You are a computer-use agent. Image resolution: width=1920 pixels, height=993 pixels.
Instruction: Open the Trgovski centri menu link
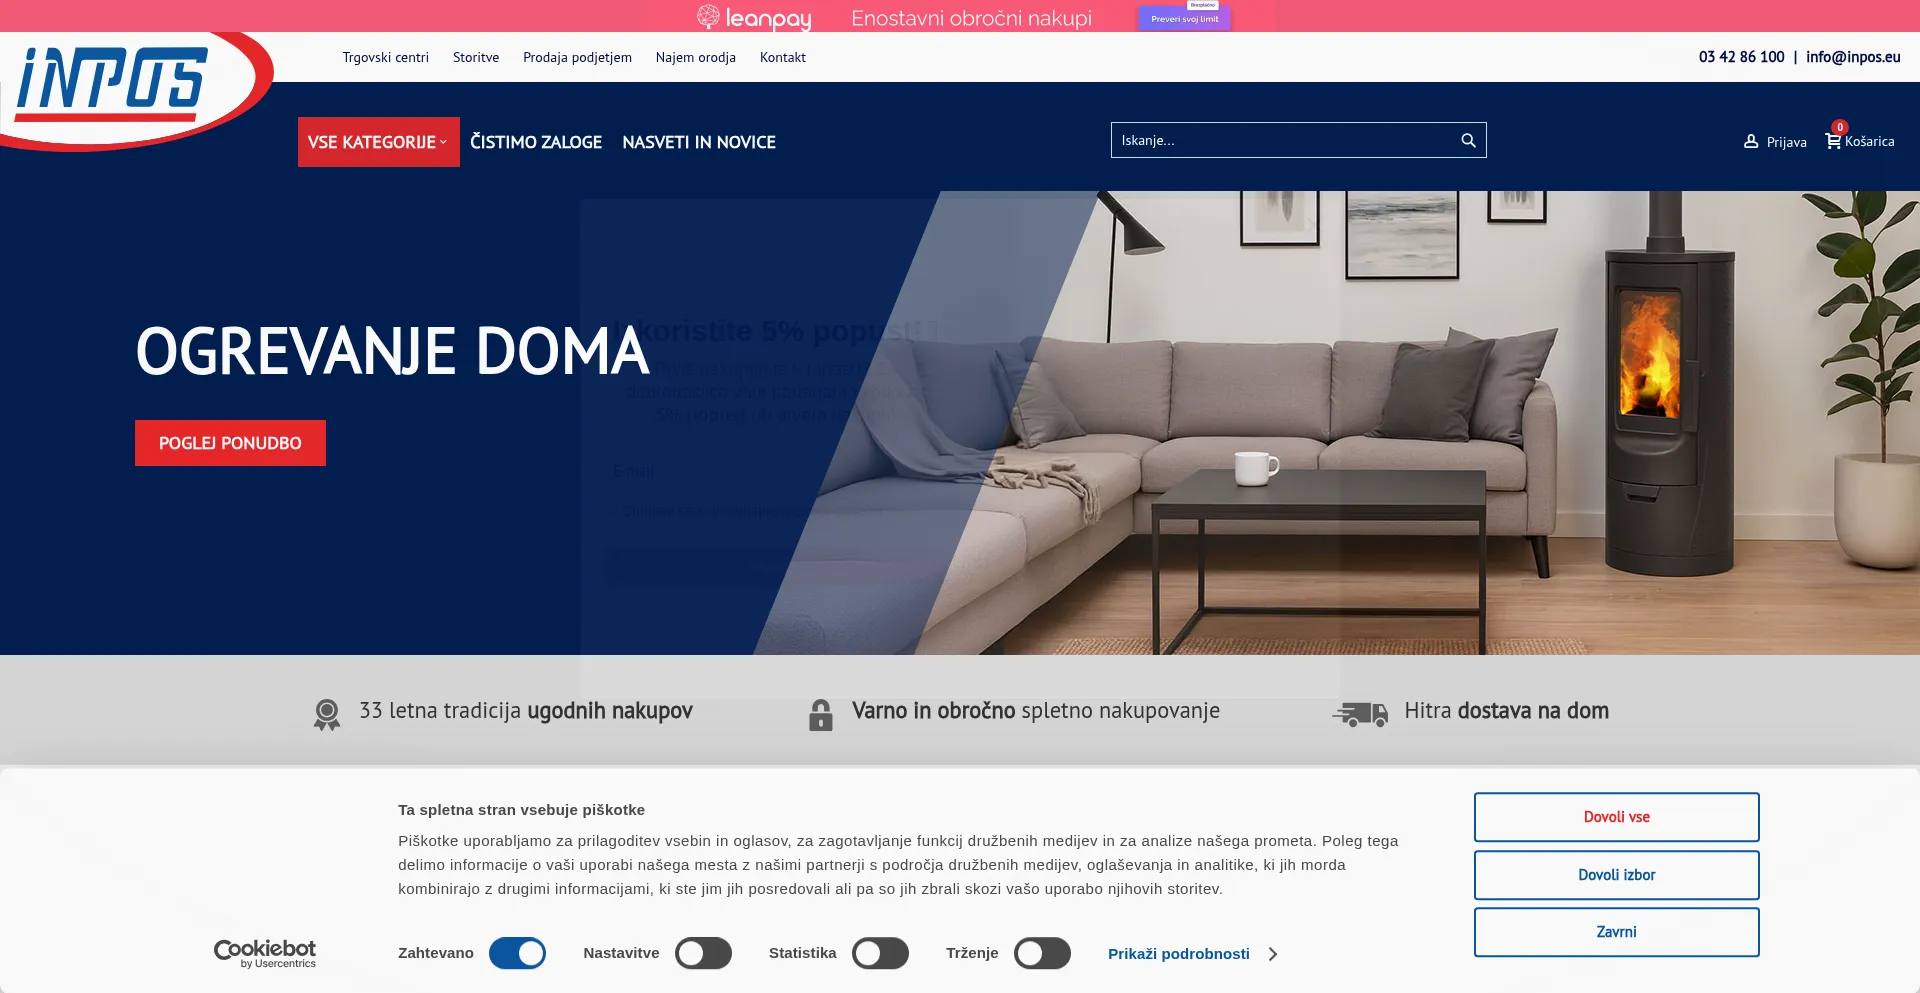(385, 57)
